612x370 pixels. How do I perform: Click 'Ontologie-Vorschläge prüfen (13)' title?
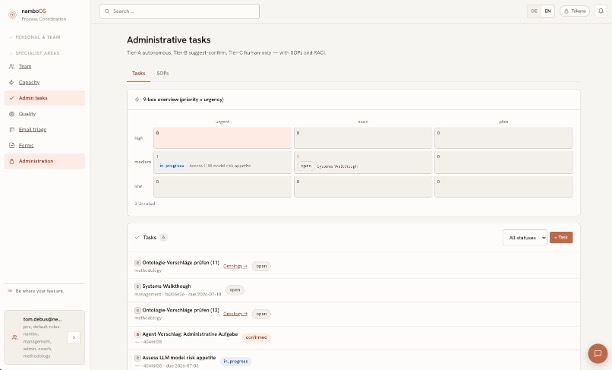point(181,310)
